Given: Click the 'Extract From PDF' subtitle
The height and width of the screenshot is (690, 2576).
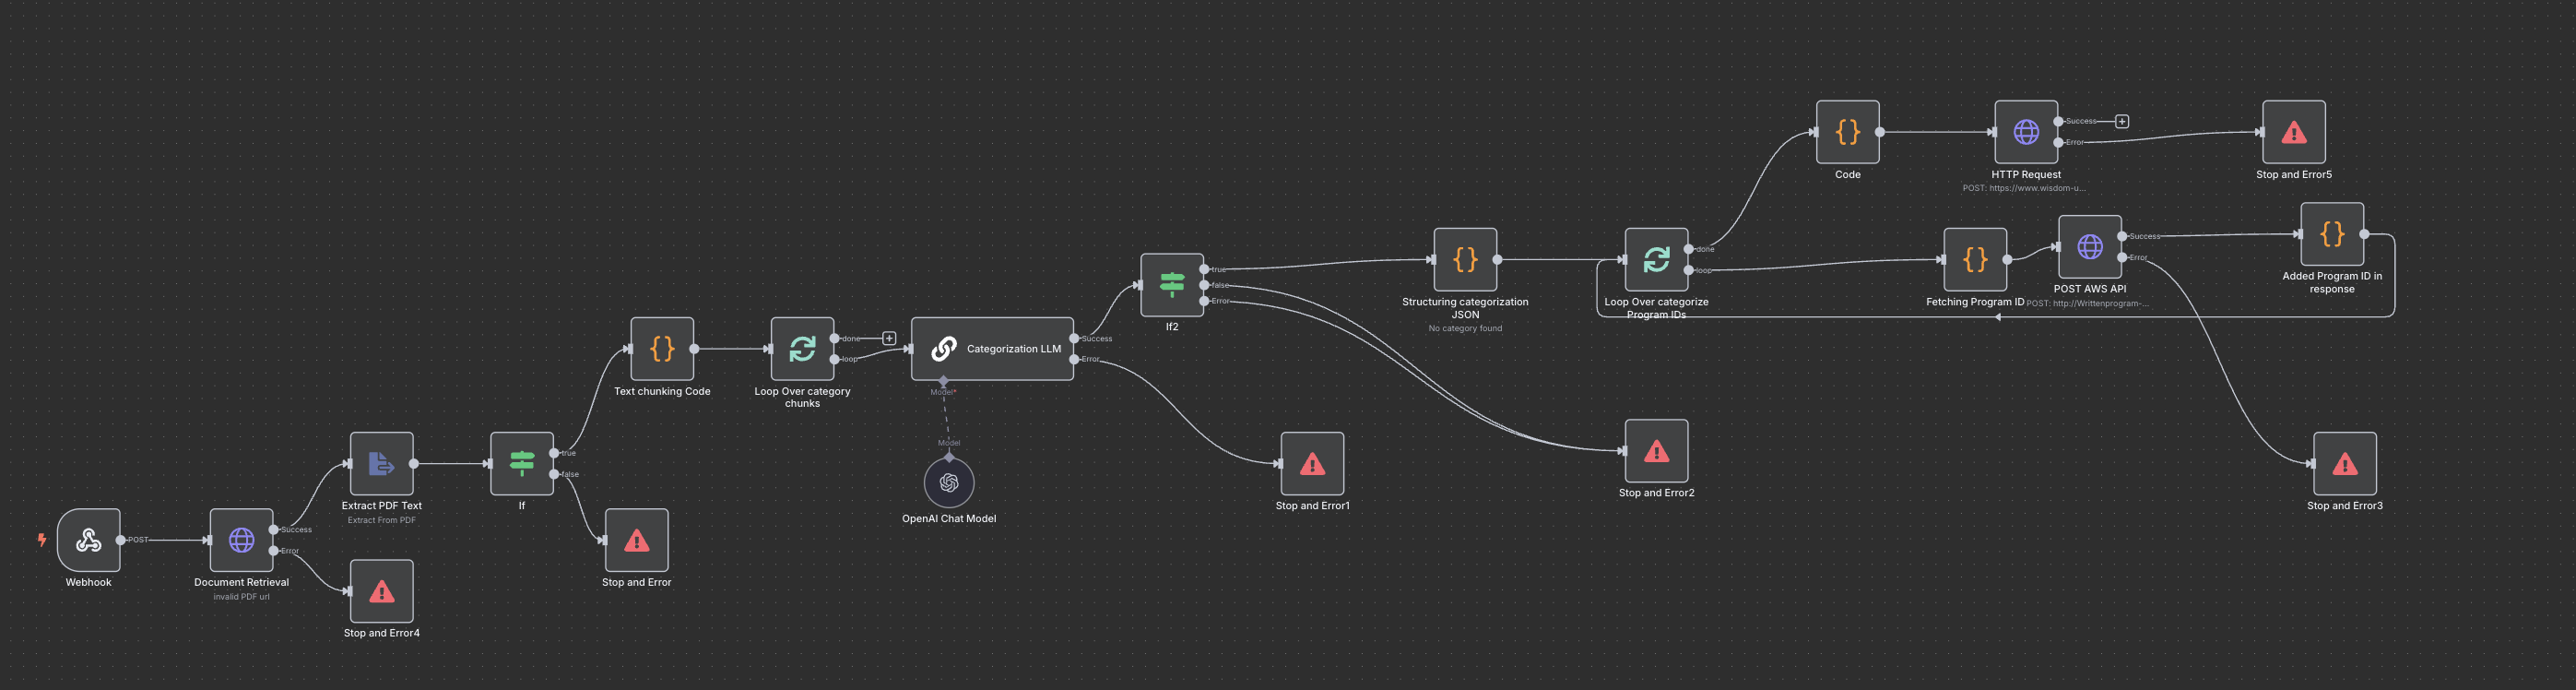Looking at the screenshot, I should click(x=382, y=520).
